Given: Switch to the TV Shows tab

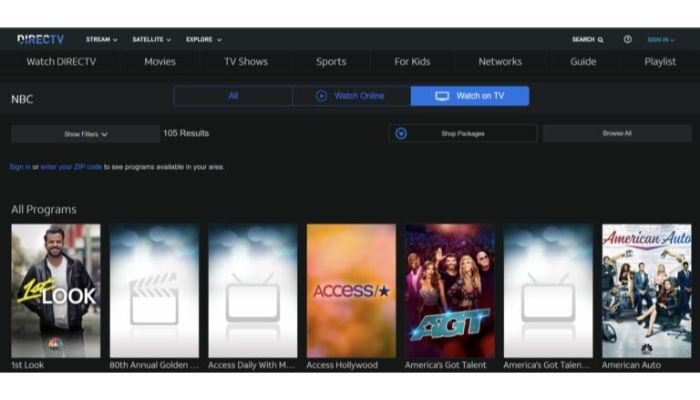Looking at the screenshot, I should pyautogui.click(x=246, y=62).
